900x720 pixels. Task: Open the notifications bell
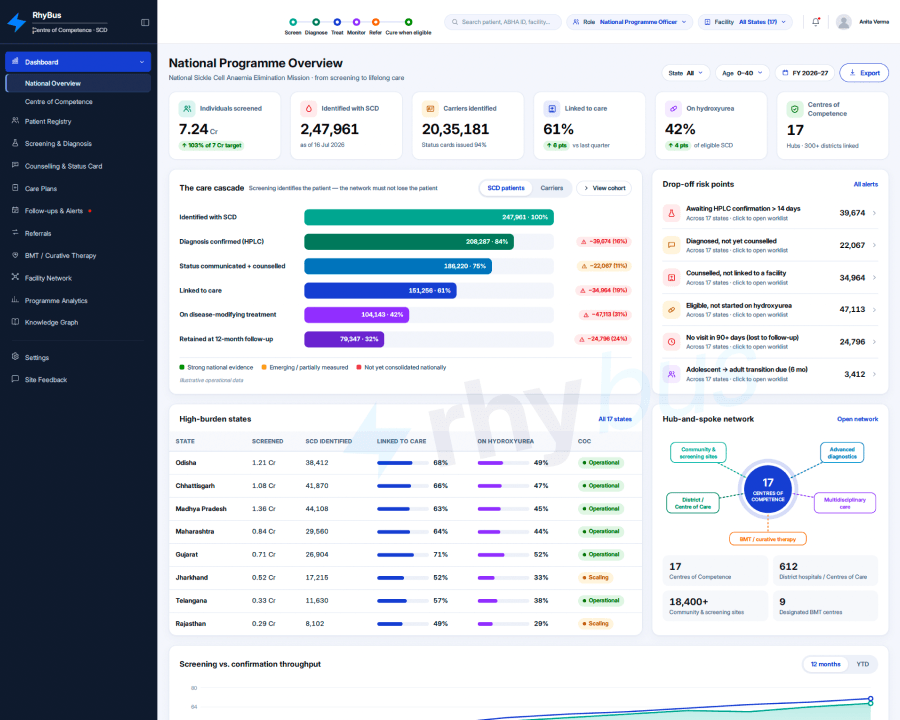[x=816, y=22]
